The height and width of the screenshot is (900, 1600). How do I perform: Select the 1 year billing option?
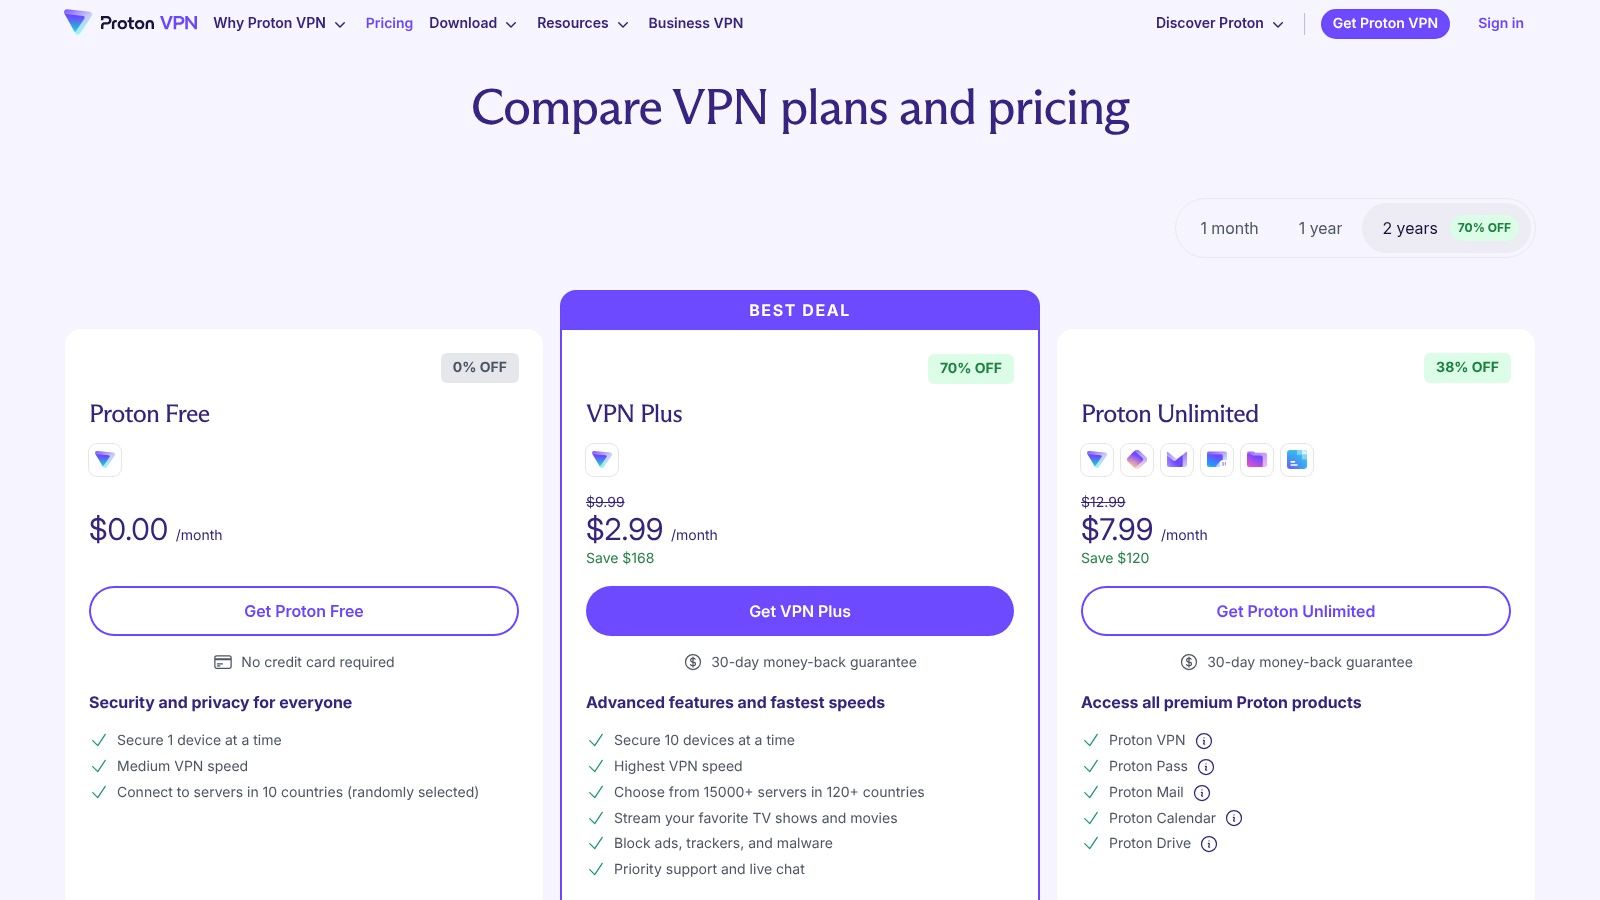click(x=1319, y=228)
